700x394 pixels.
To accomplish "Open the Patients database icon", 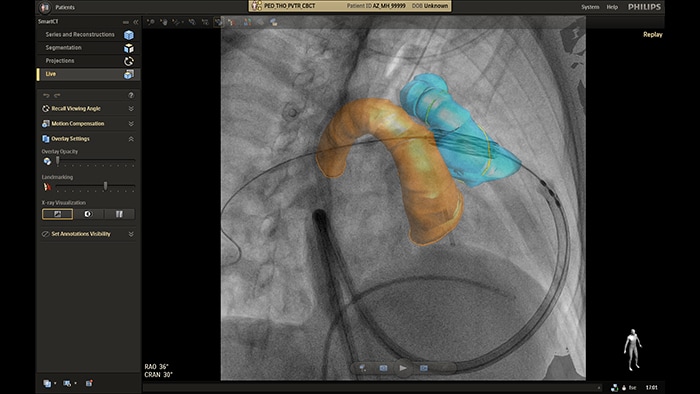I will [x=45, y=7].
